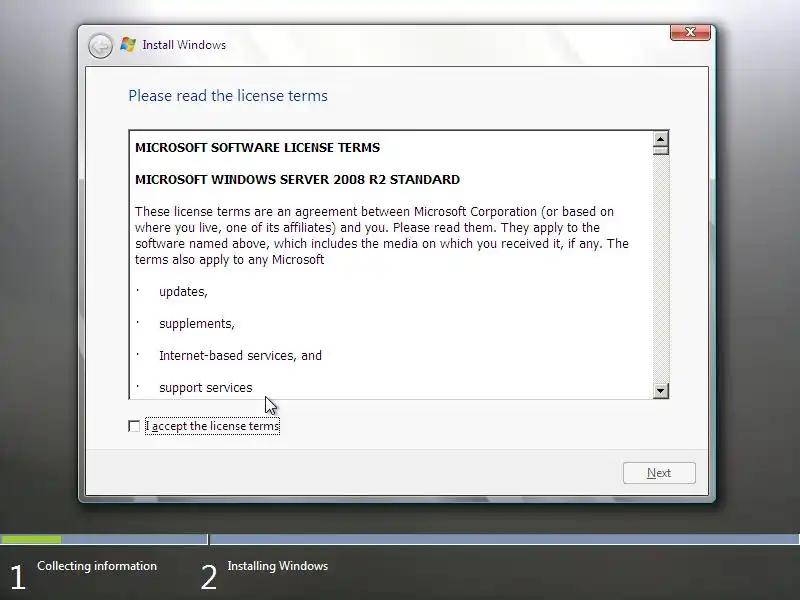Click the license scrollbar track below the thumb
The height and width of the screenshot is (600, 800).
coord(661,269)
